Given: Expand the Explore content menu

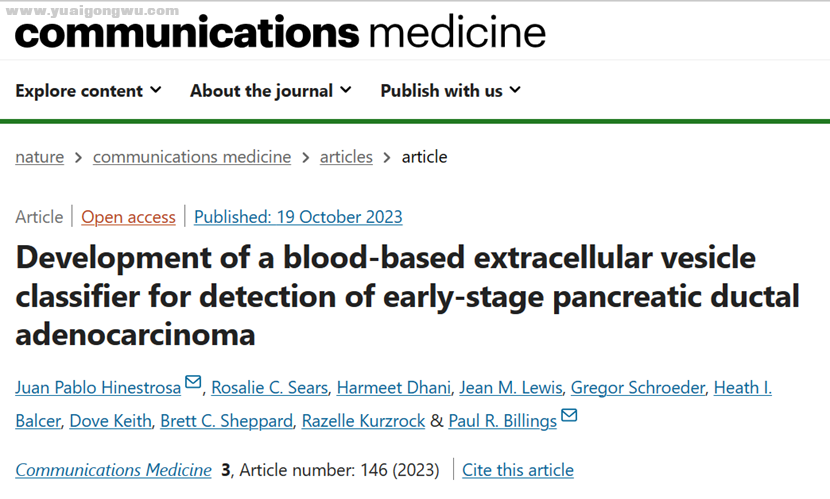Looking at the screenshot, I should (x=88, y=90).
